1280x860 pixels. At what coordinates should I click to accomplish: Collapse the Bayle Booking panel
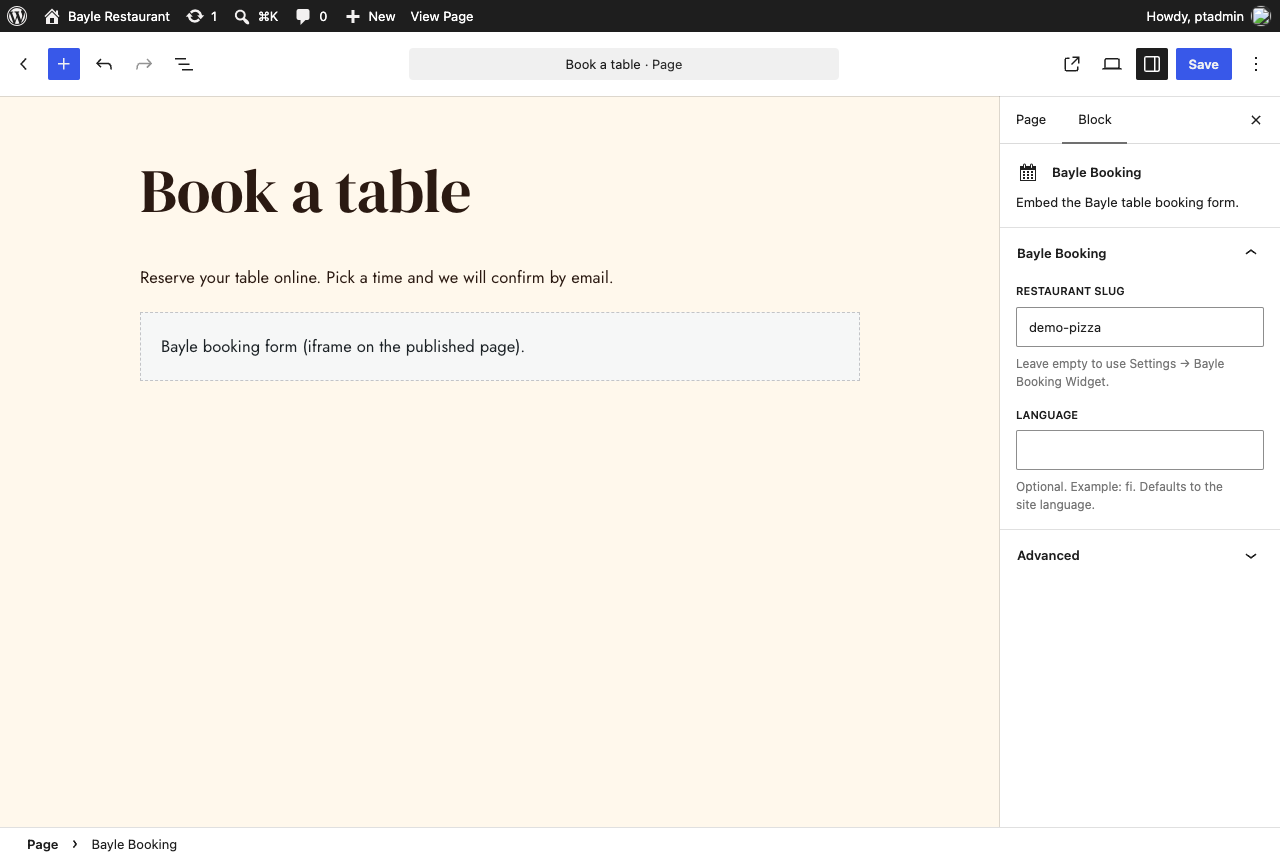pos(1140,253)
